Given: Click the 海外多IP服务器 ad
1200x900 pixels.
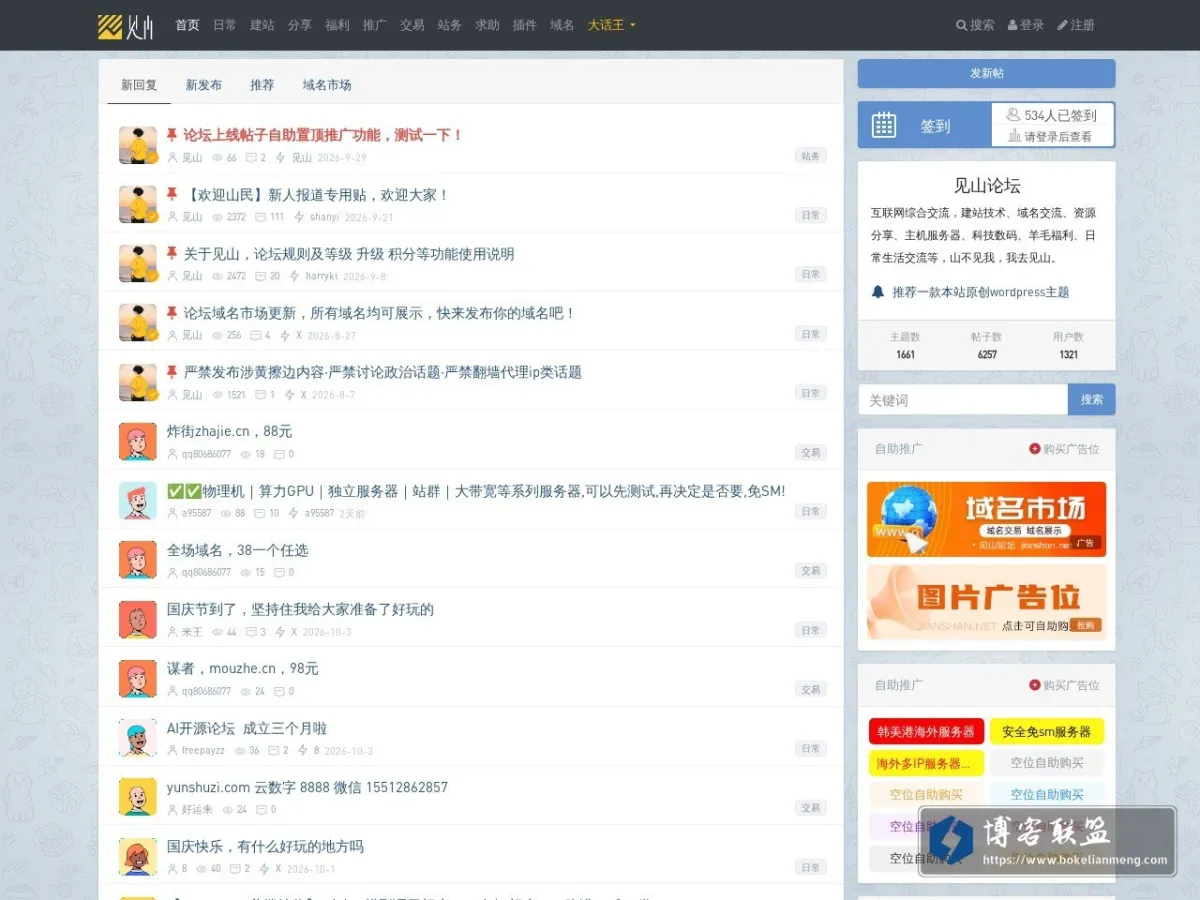Looking at the screenshot, I should (926, 763).
